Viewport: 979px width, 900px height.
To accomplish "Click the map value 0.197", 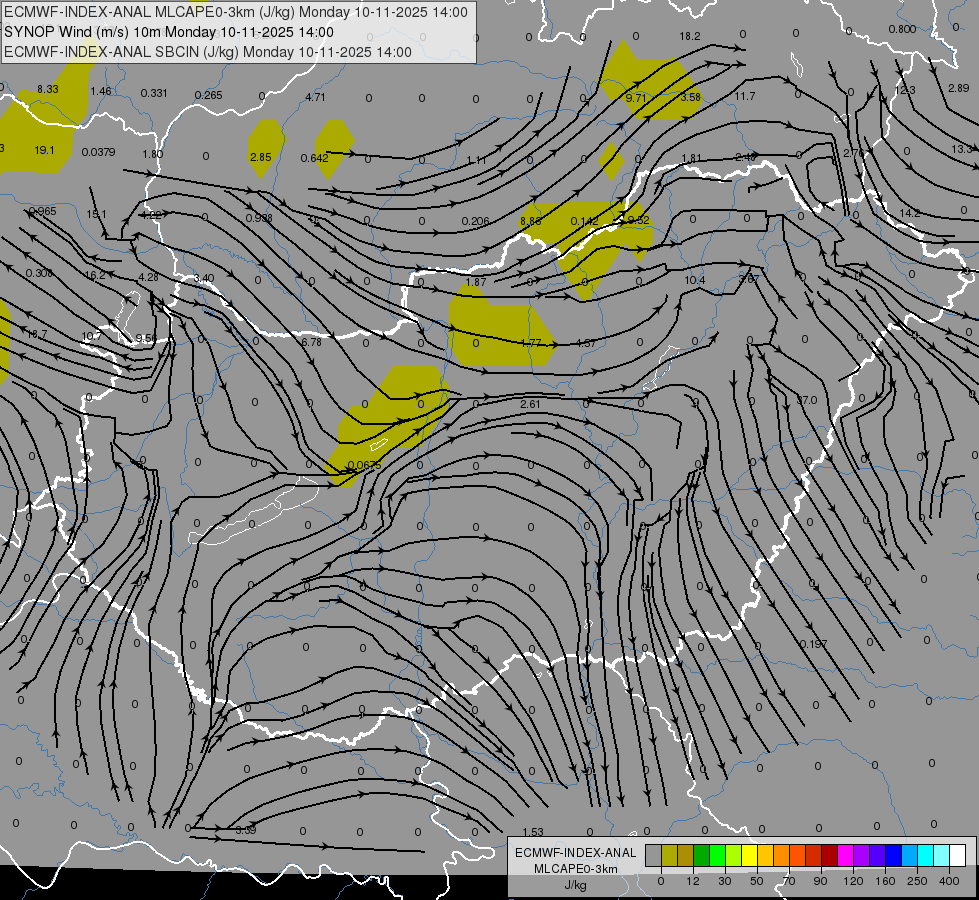I will pos(814,644).
